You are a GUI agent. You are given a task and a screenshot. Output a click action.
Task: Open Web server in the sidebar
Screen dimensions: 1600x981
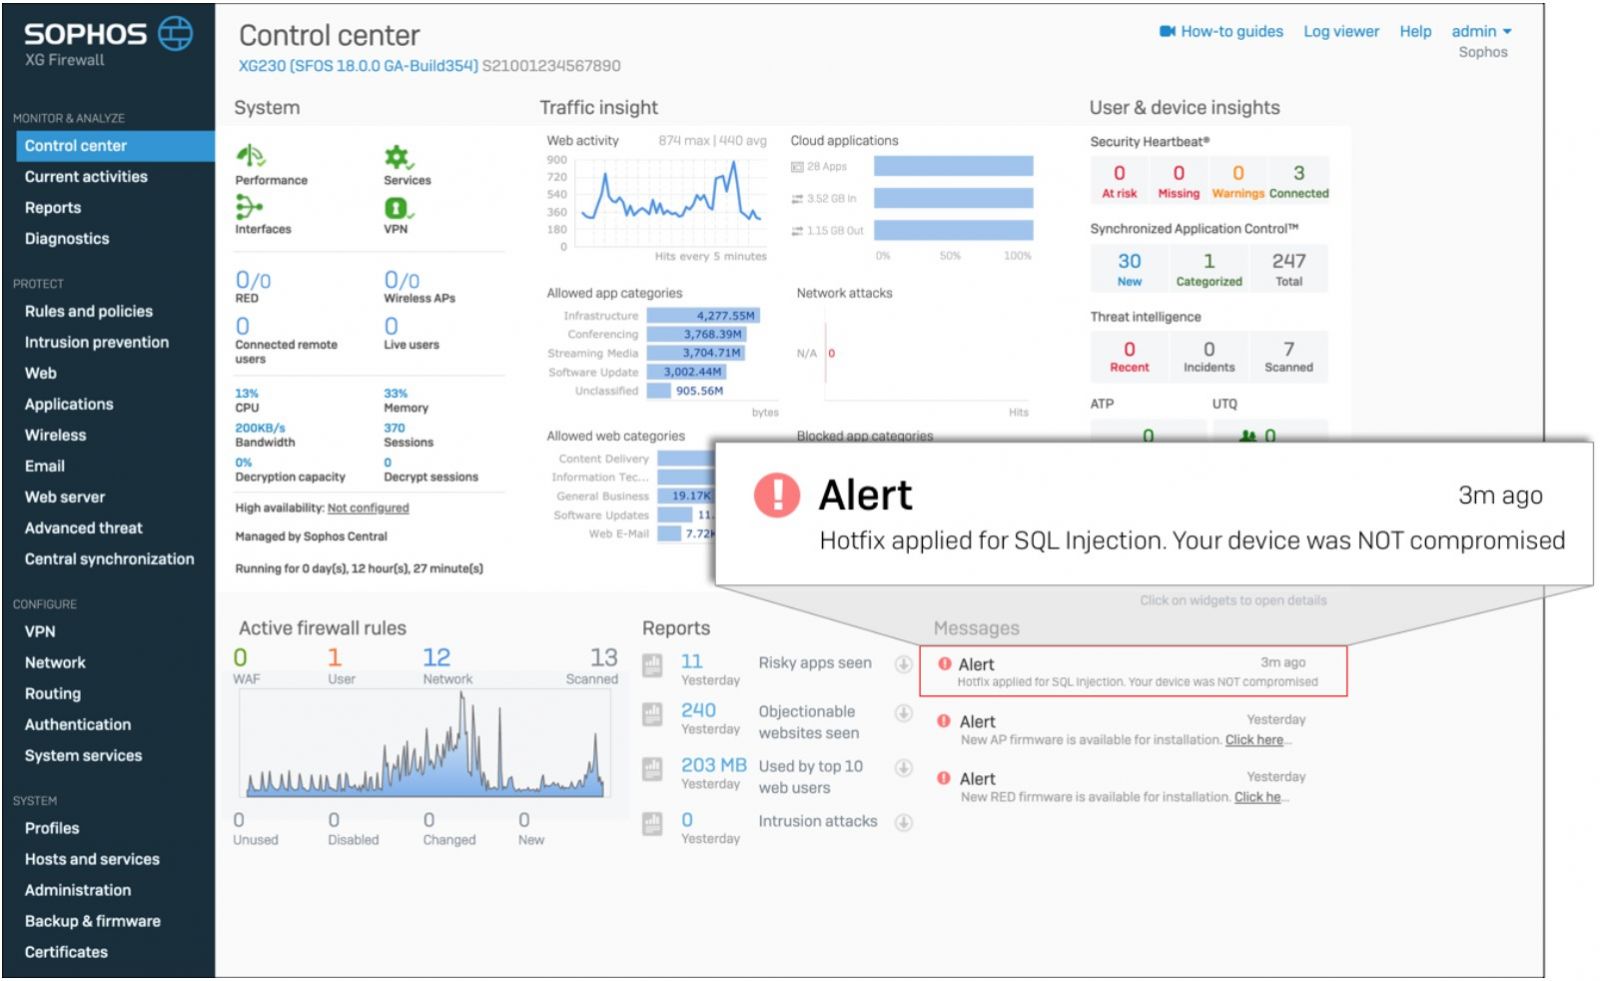[x=65, y=498]
